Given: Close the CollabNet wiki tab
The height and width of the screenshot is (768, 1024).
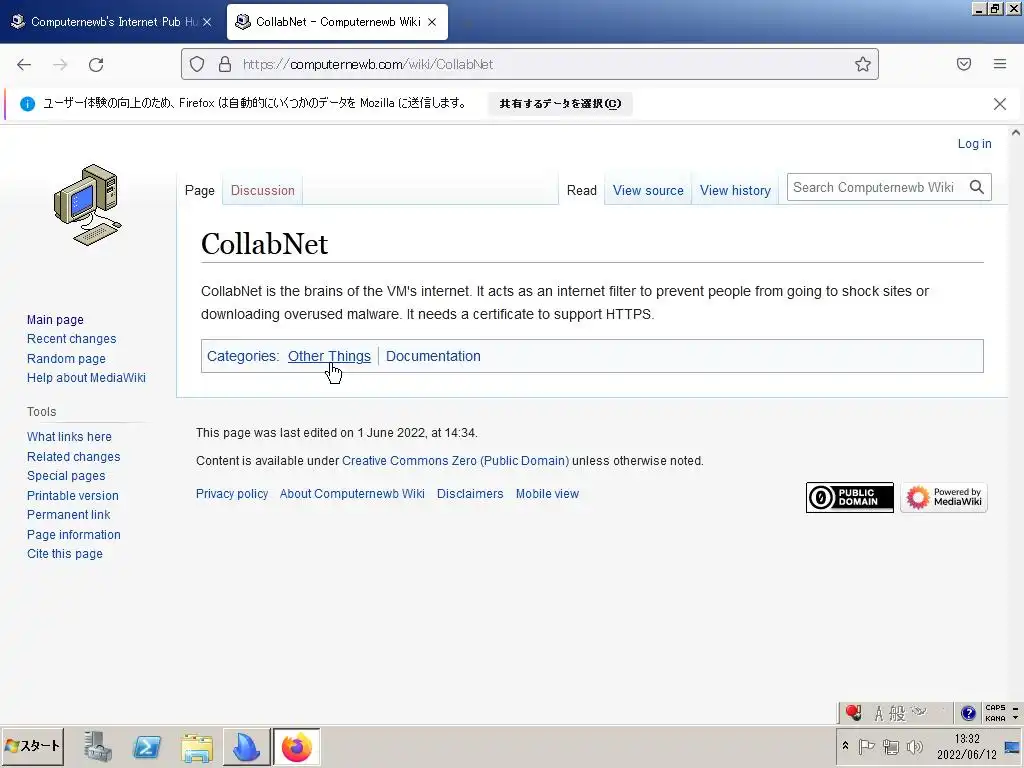Looking at the screenshot, I should [x=432, y=22].
